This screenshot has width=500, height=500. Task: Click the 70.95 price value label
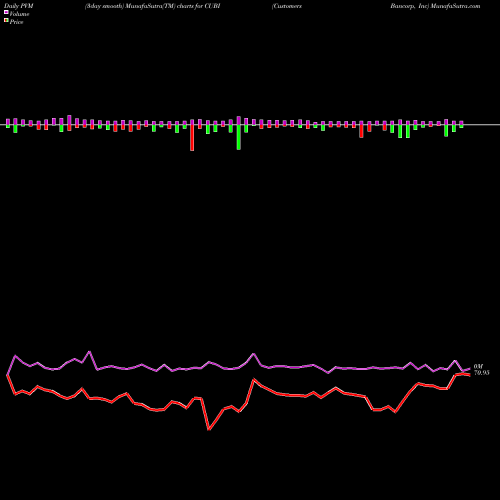click(x=482, y=373)
